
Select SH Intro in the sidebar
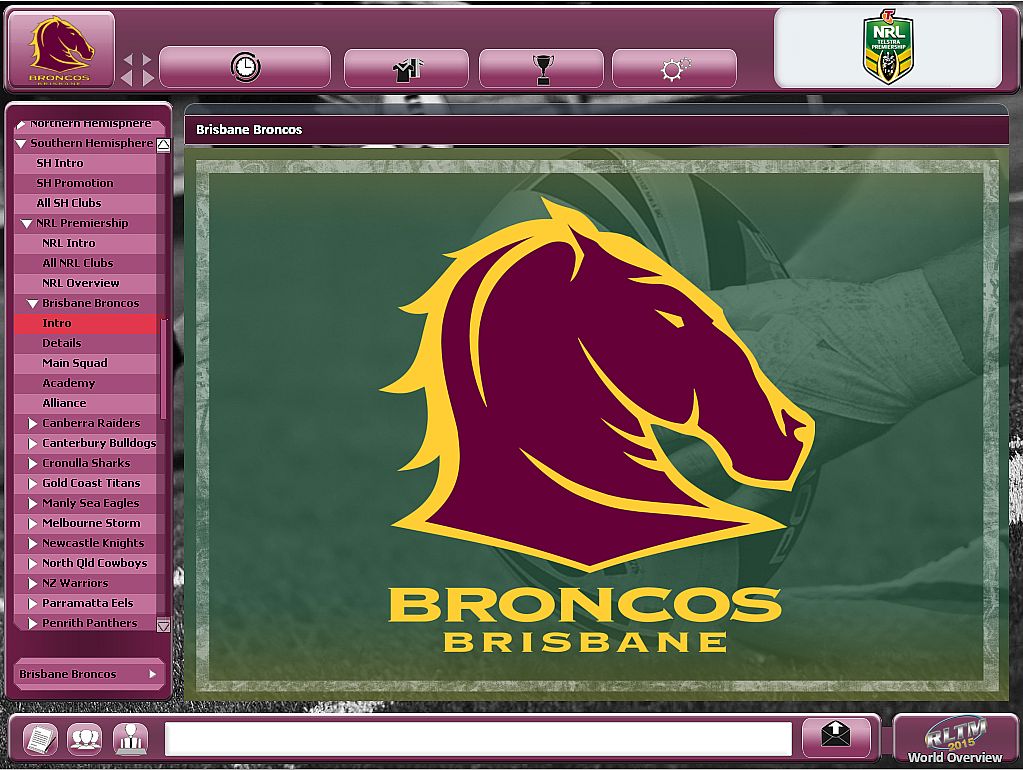85,163
